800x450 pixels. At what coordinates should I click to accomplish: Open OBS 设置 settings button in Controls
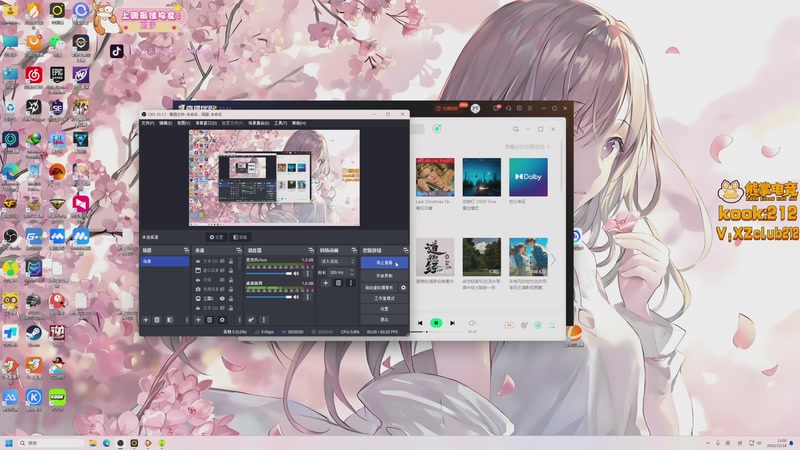pos(384,309)
